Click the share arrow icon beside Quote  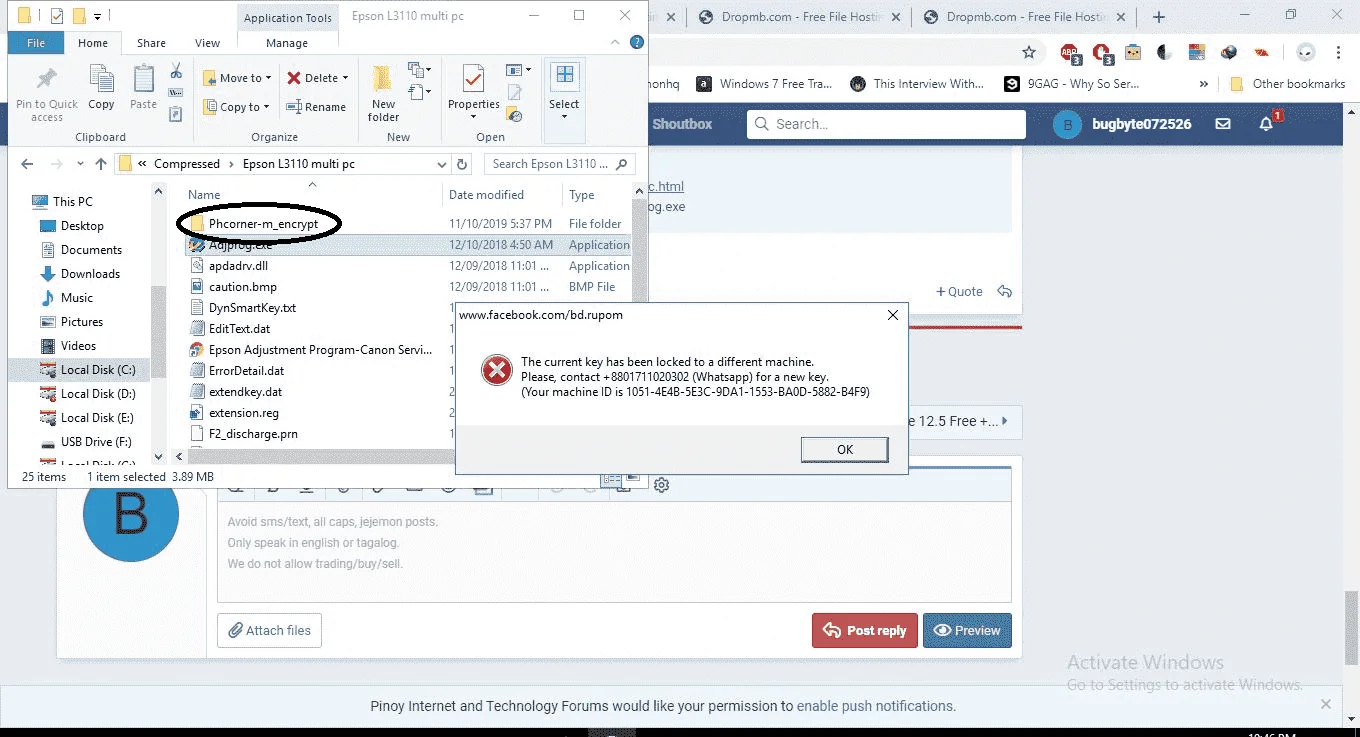(x=1004, y=292)
